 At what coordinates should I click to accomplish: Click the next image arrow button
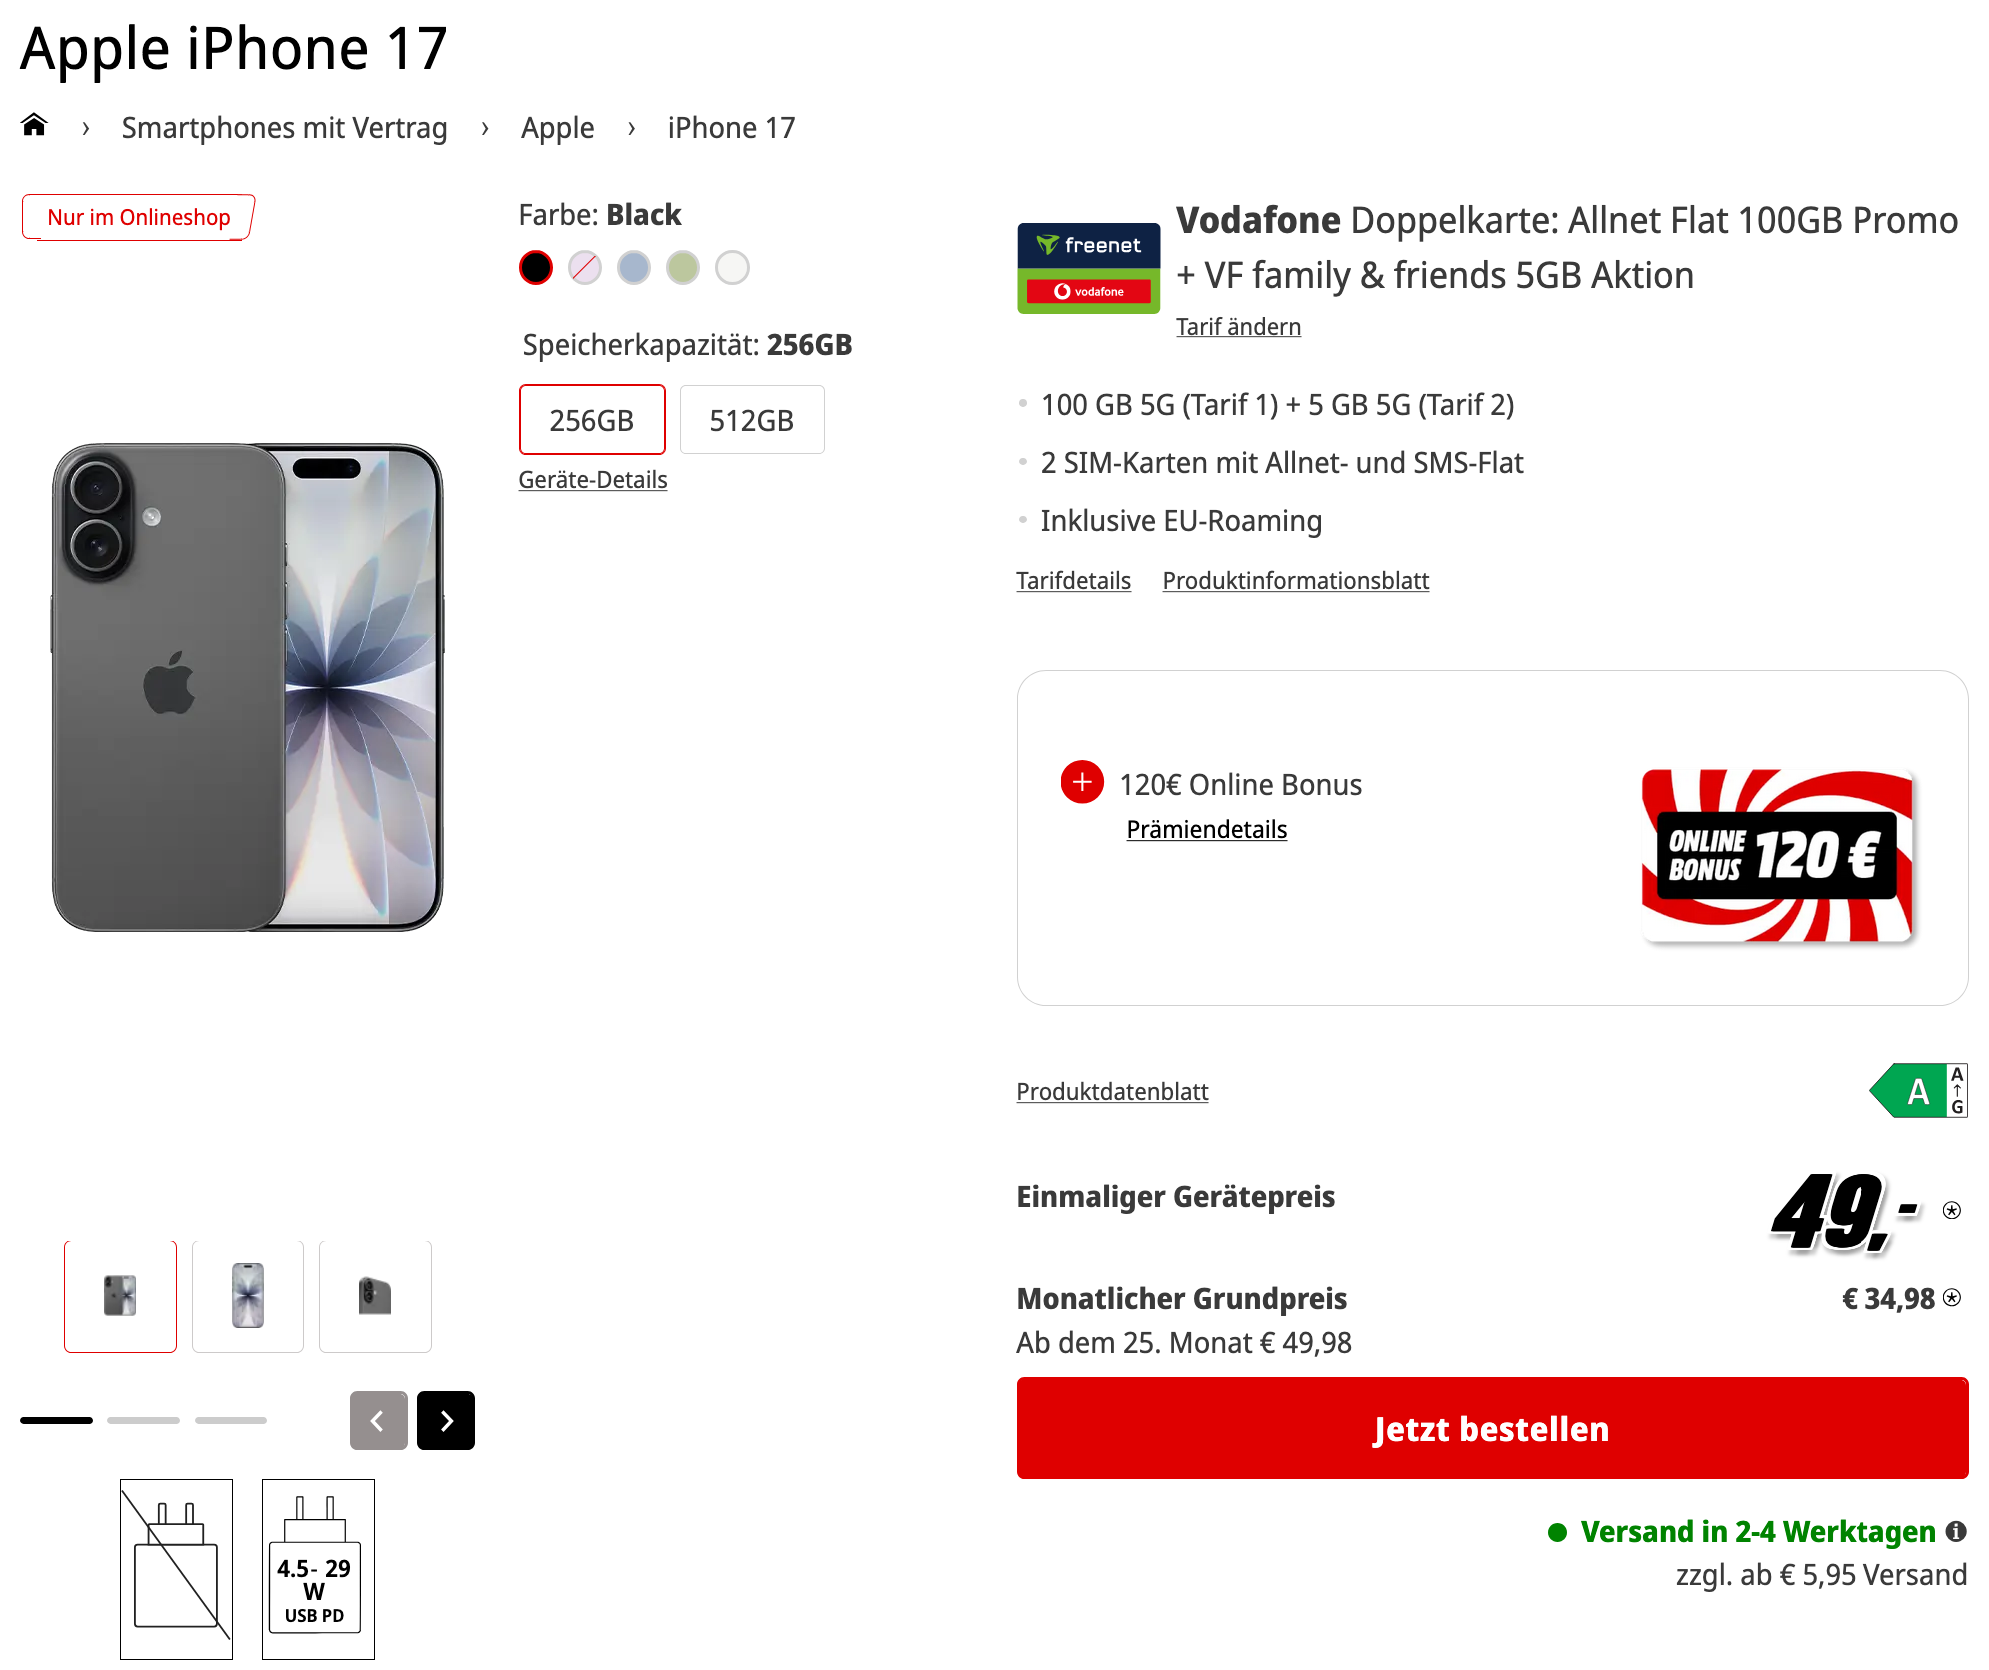click(x=446, y=1420)
